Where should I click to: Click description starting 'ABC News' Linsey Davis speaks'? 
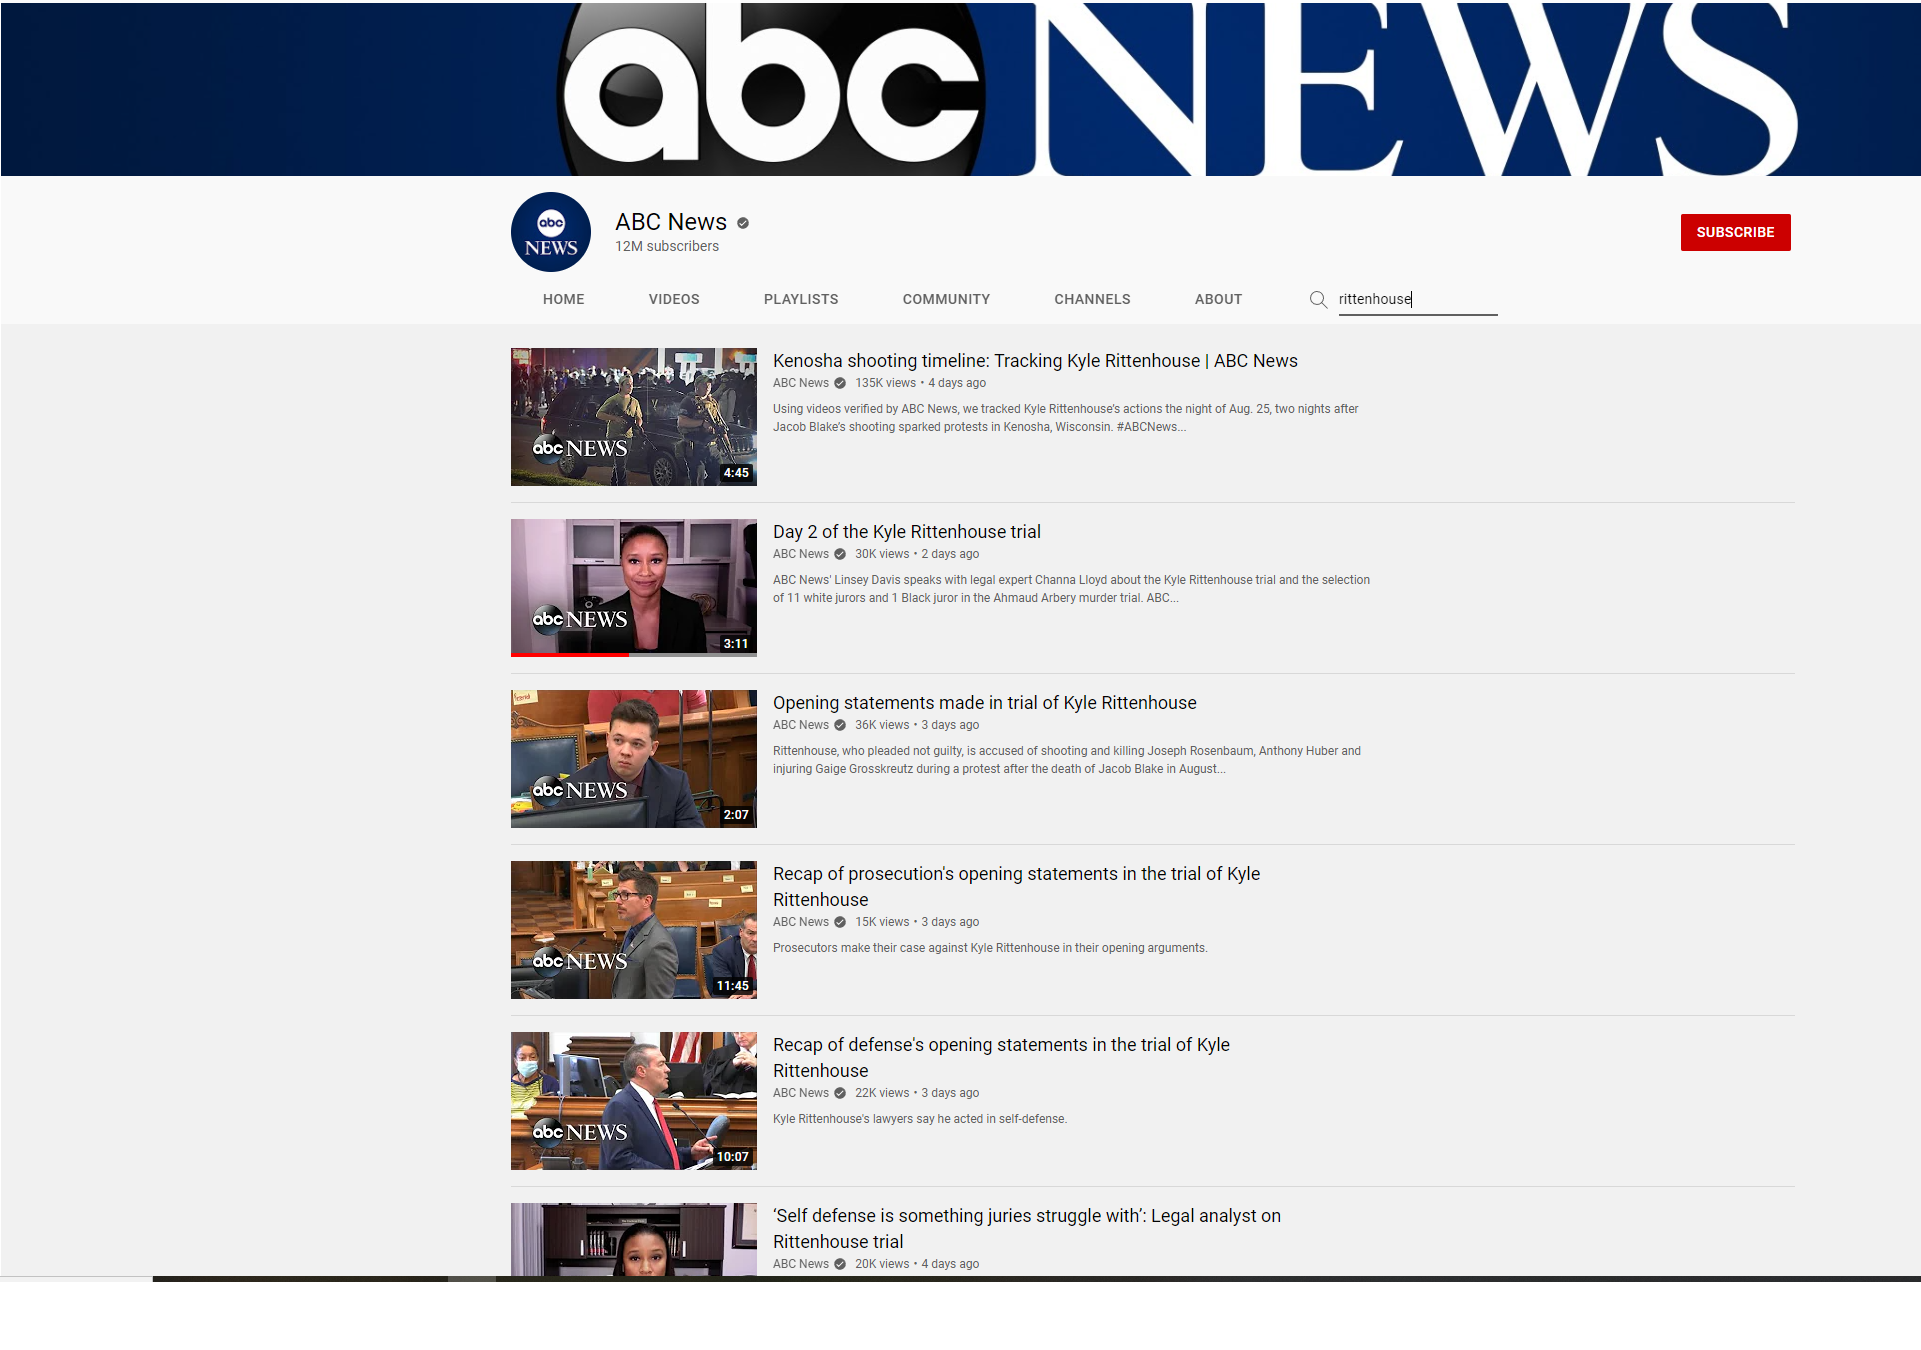click(x=1071, y=589)
